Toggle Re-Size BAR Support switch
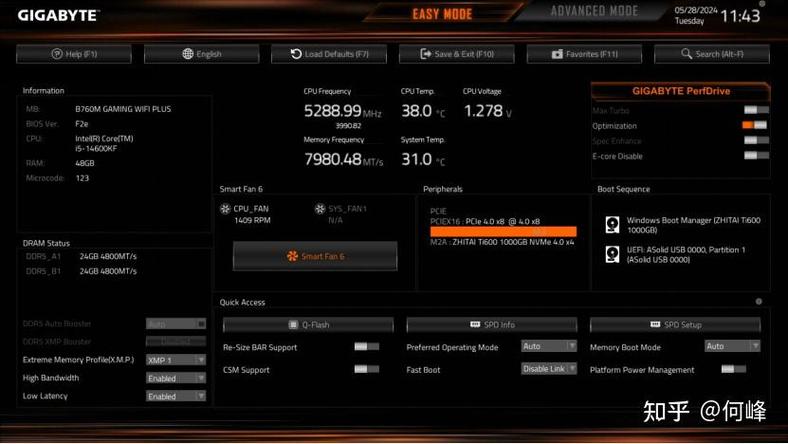The image size is (788, 444). pos(366,346)
